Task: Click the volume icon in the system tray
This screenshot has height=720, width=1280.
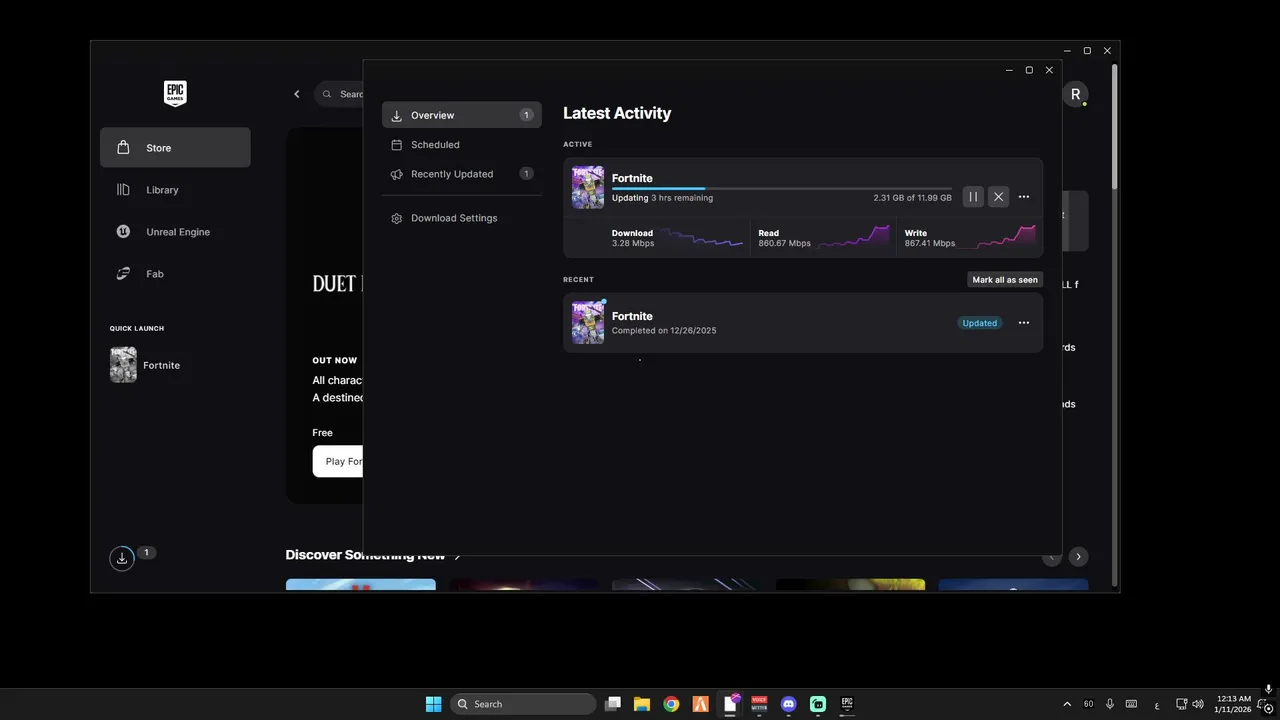Action: [1198, 704]
